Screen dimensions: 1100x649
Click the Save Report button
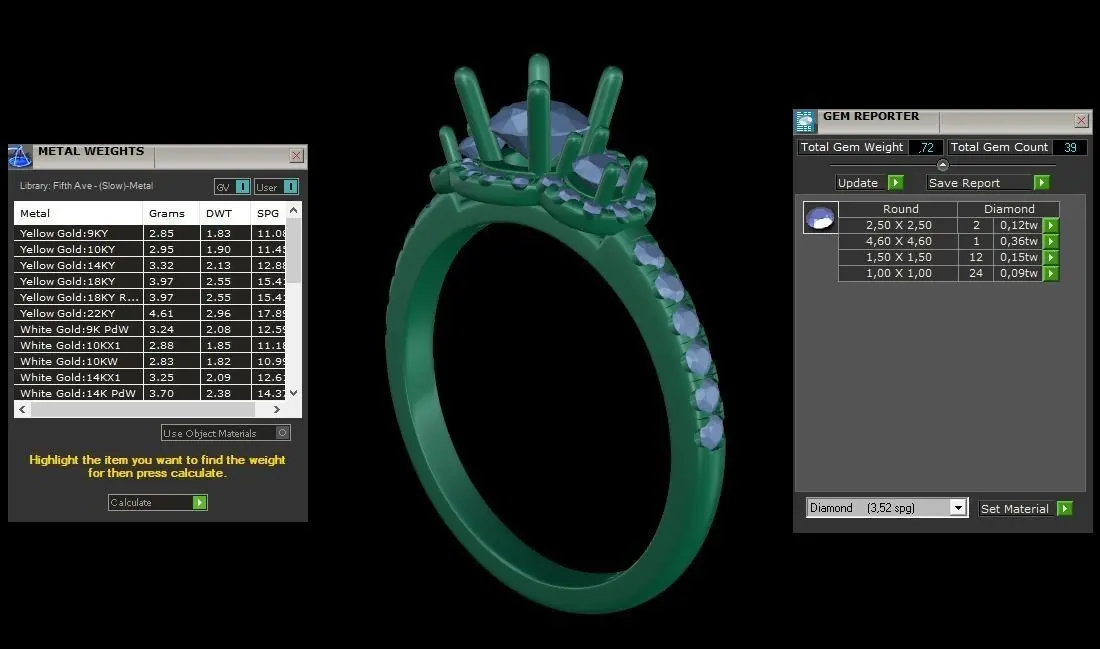988,182
